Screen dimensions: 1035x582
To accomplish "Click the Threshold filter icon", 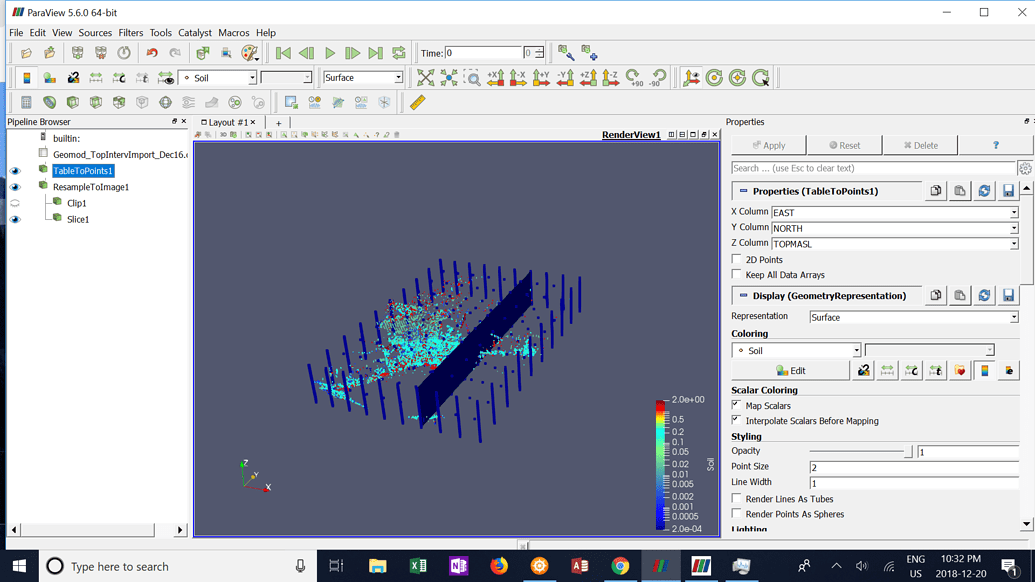I will (119, 102).
